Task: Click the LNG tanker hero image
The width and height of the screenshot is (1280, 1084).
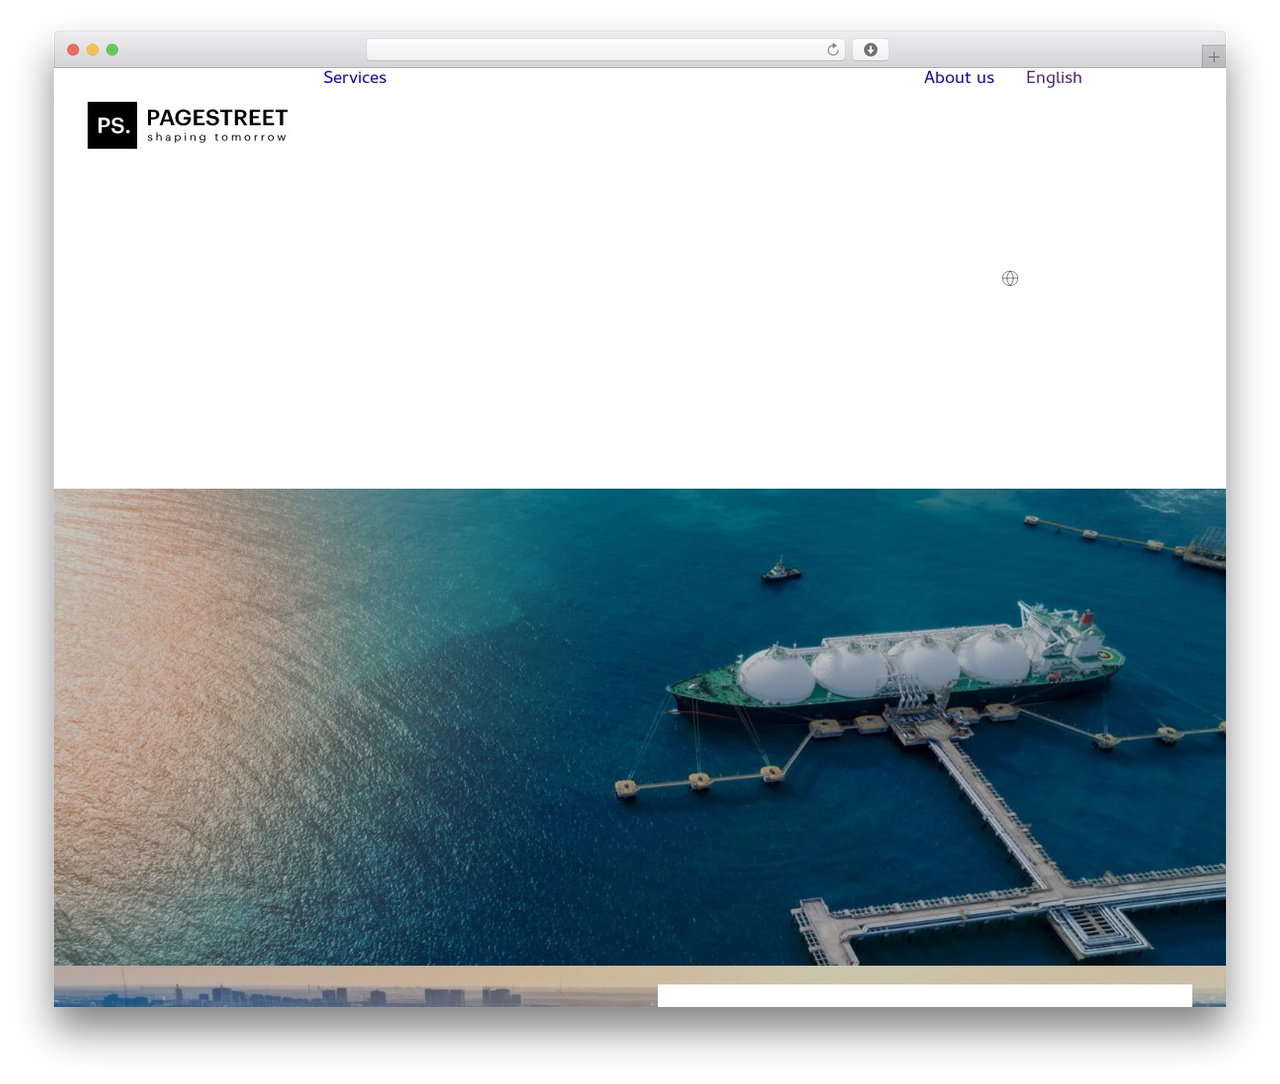Action: click(640, 727)
